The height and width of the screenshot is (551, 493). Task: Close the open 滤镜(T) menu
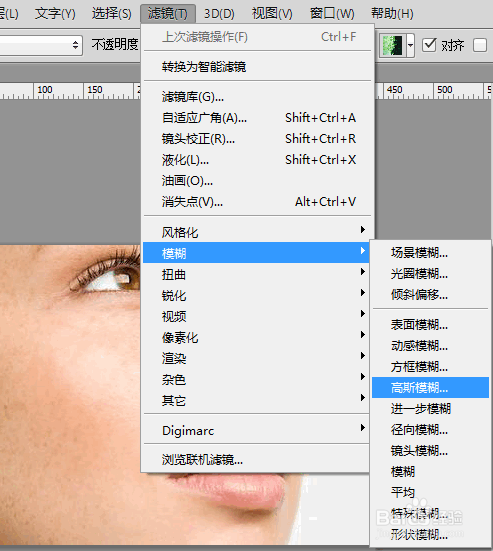click(168, 14)
